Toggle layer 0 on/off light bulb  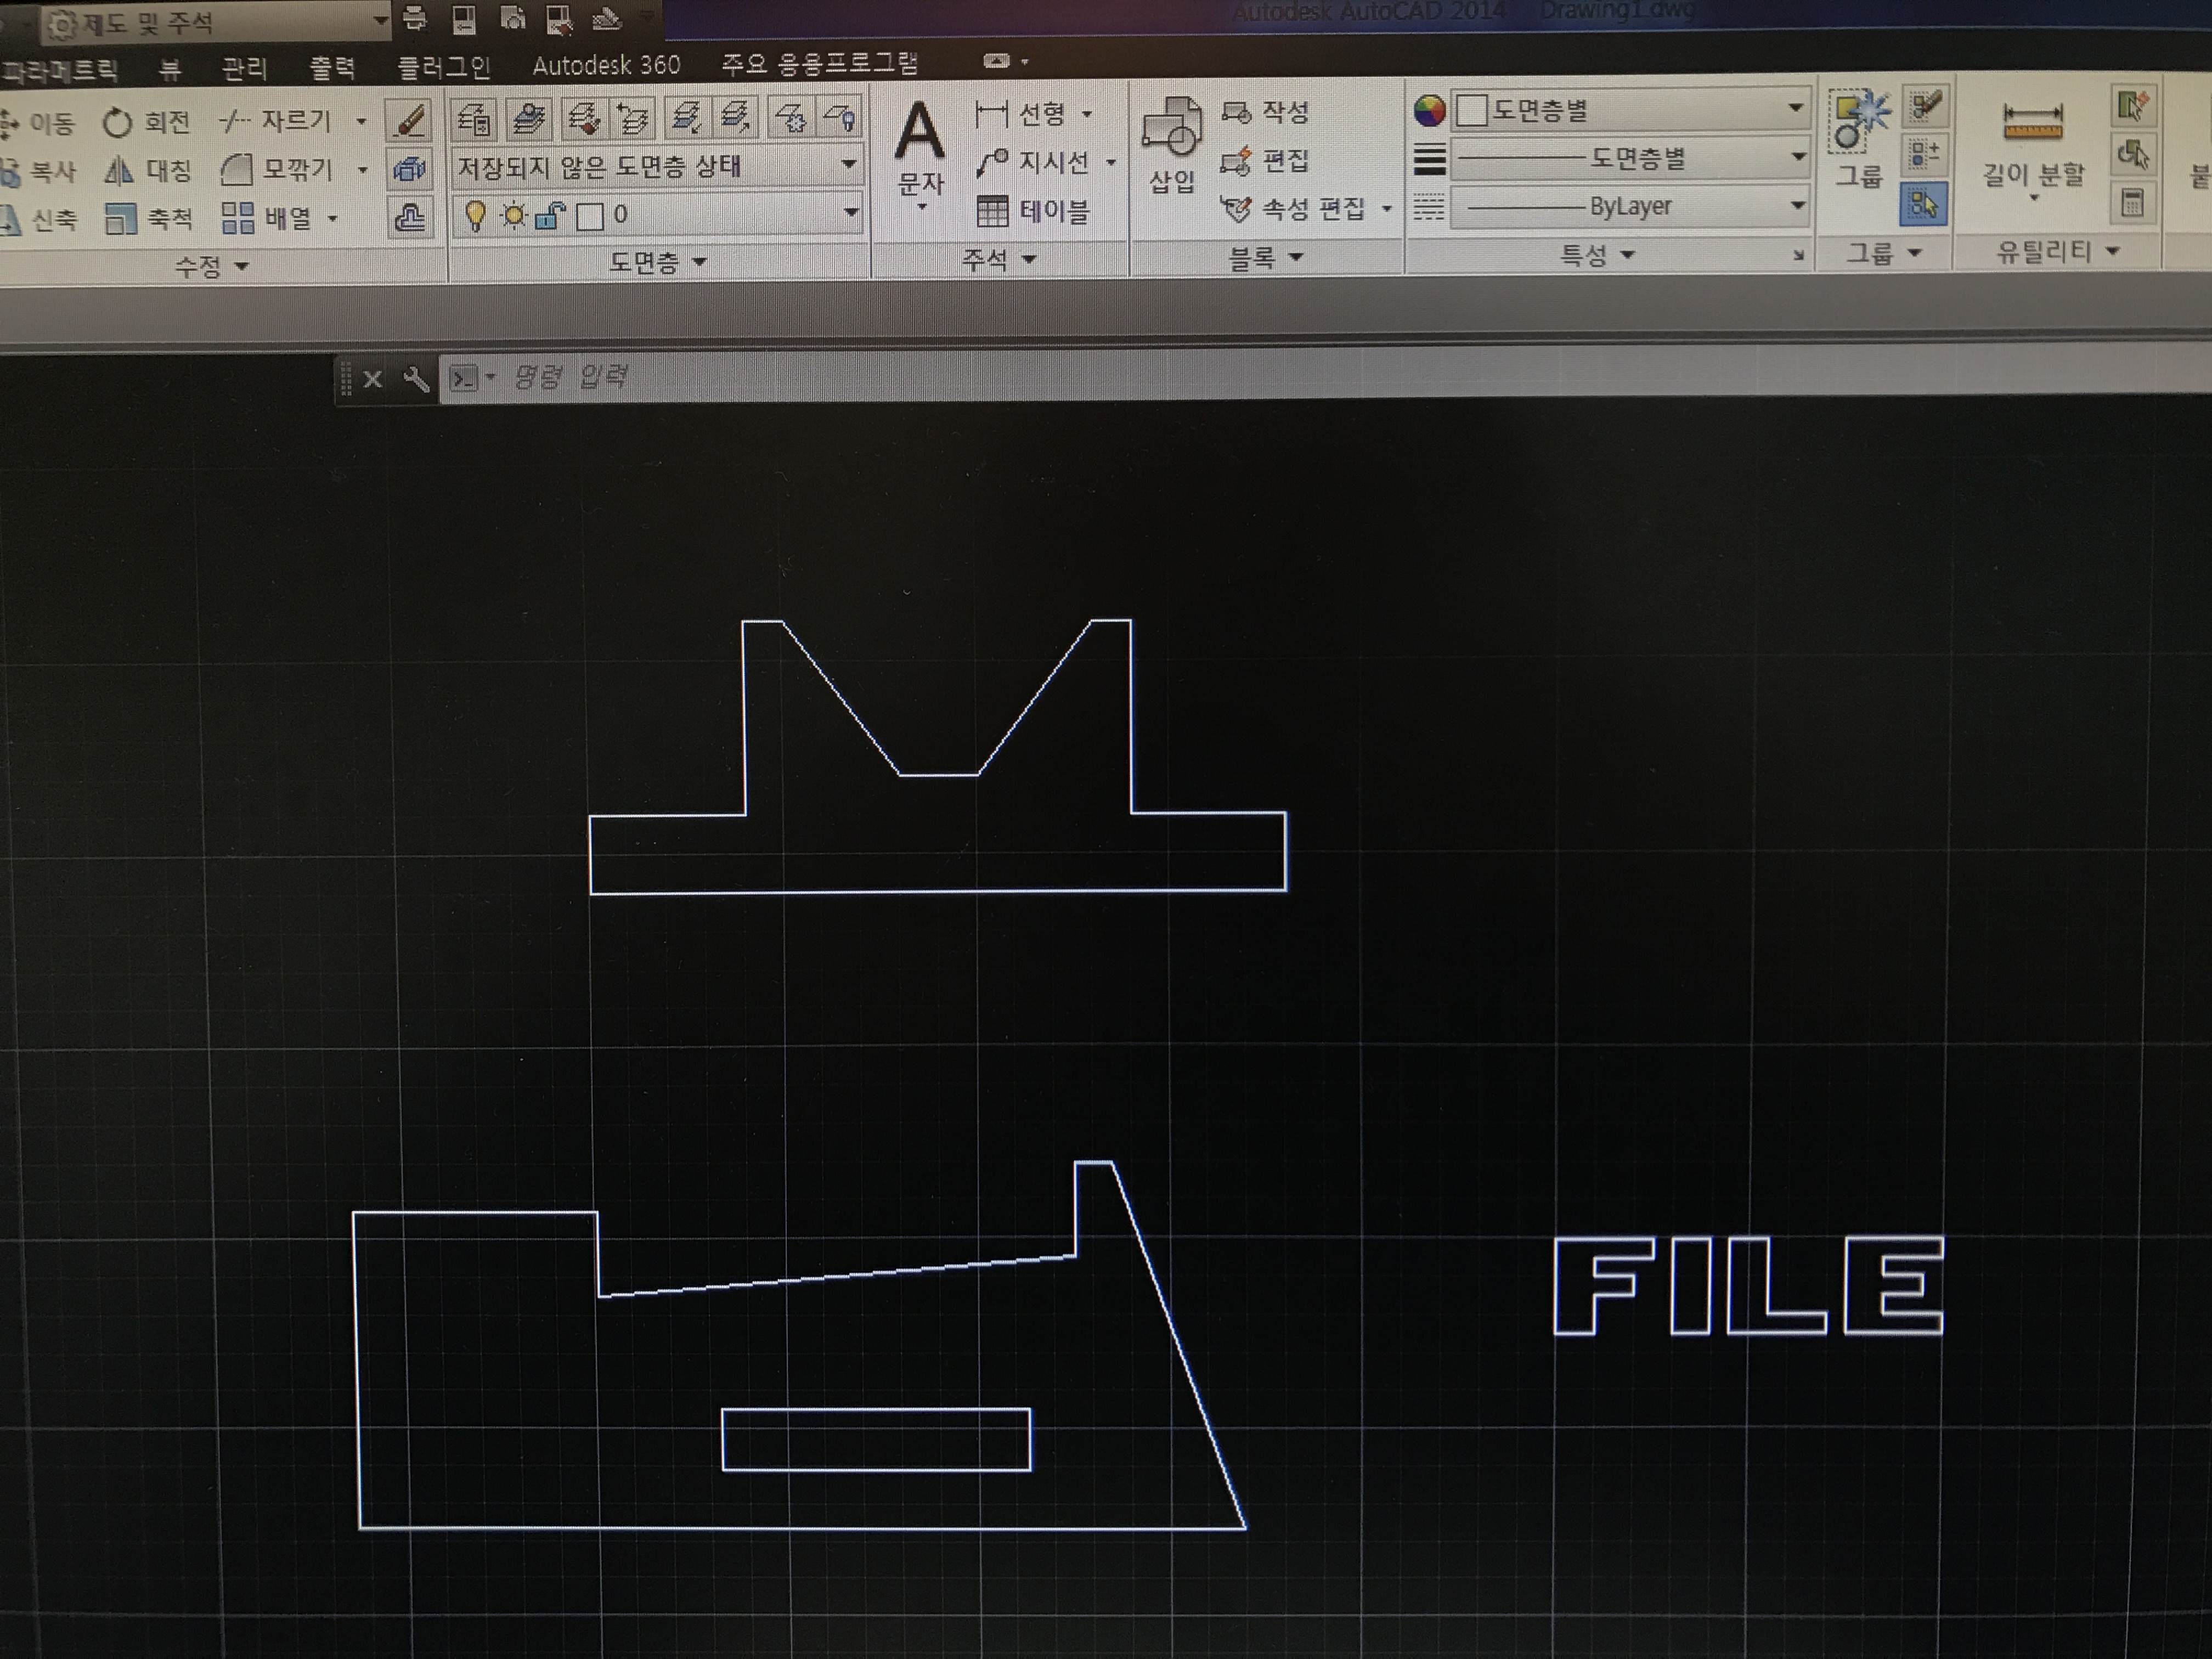coord(476,215)
